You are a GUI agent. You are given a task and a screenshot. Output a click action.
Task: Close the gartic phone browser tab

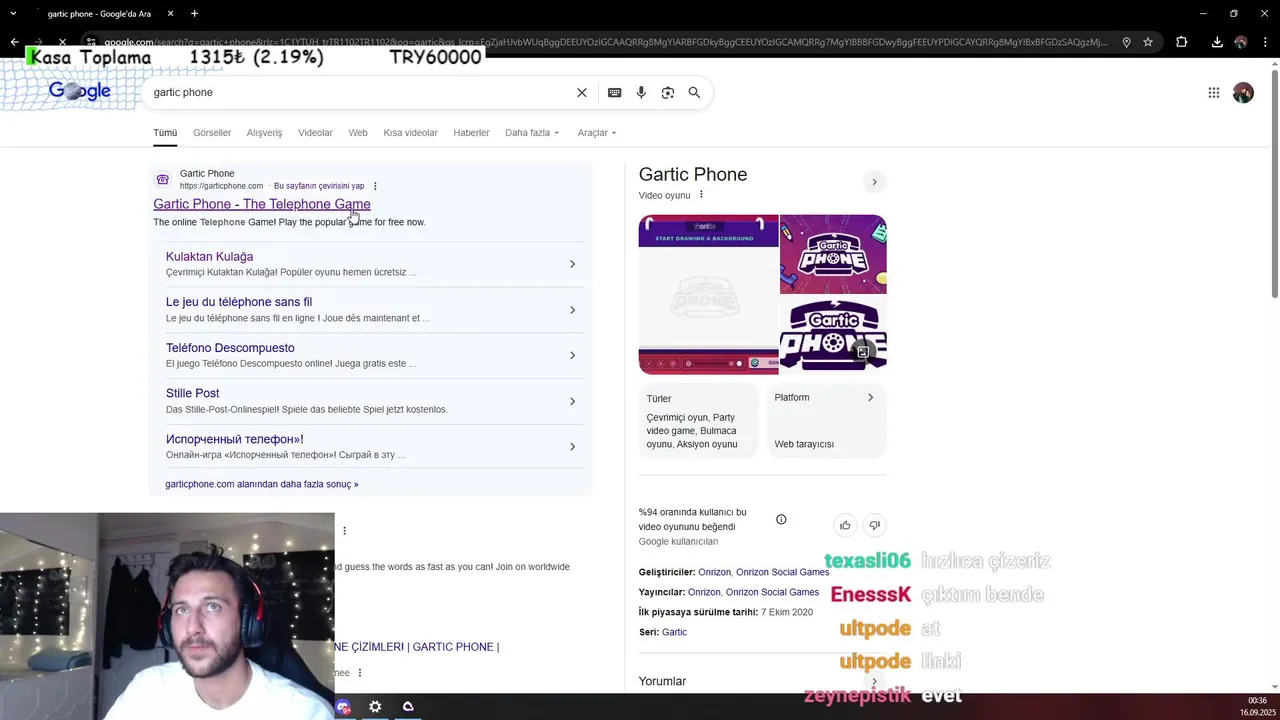(170, 14)
